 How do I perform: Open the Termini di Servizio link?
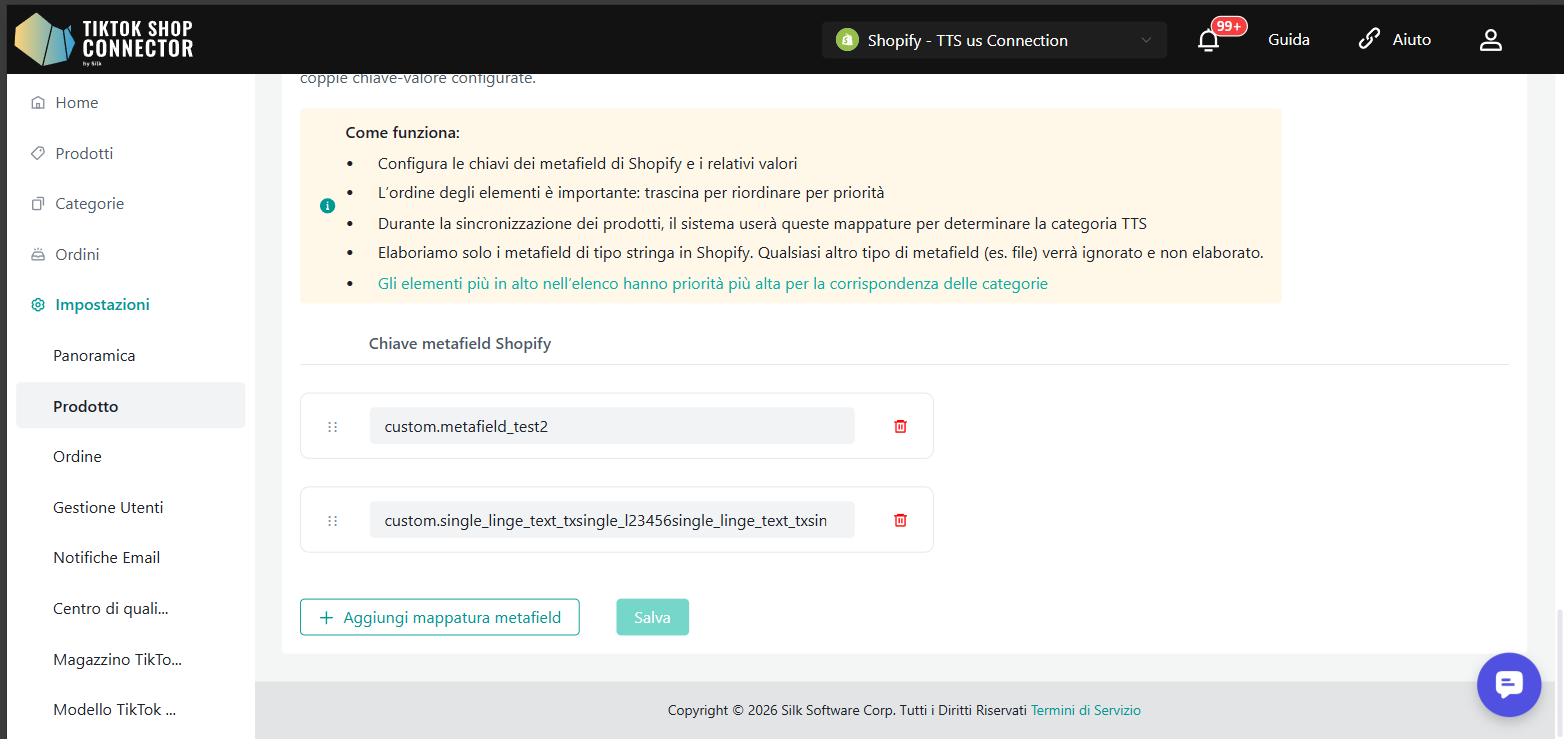click(1085, 710)
